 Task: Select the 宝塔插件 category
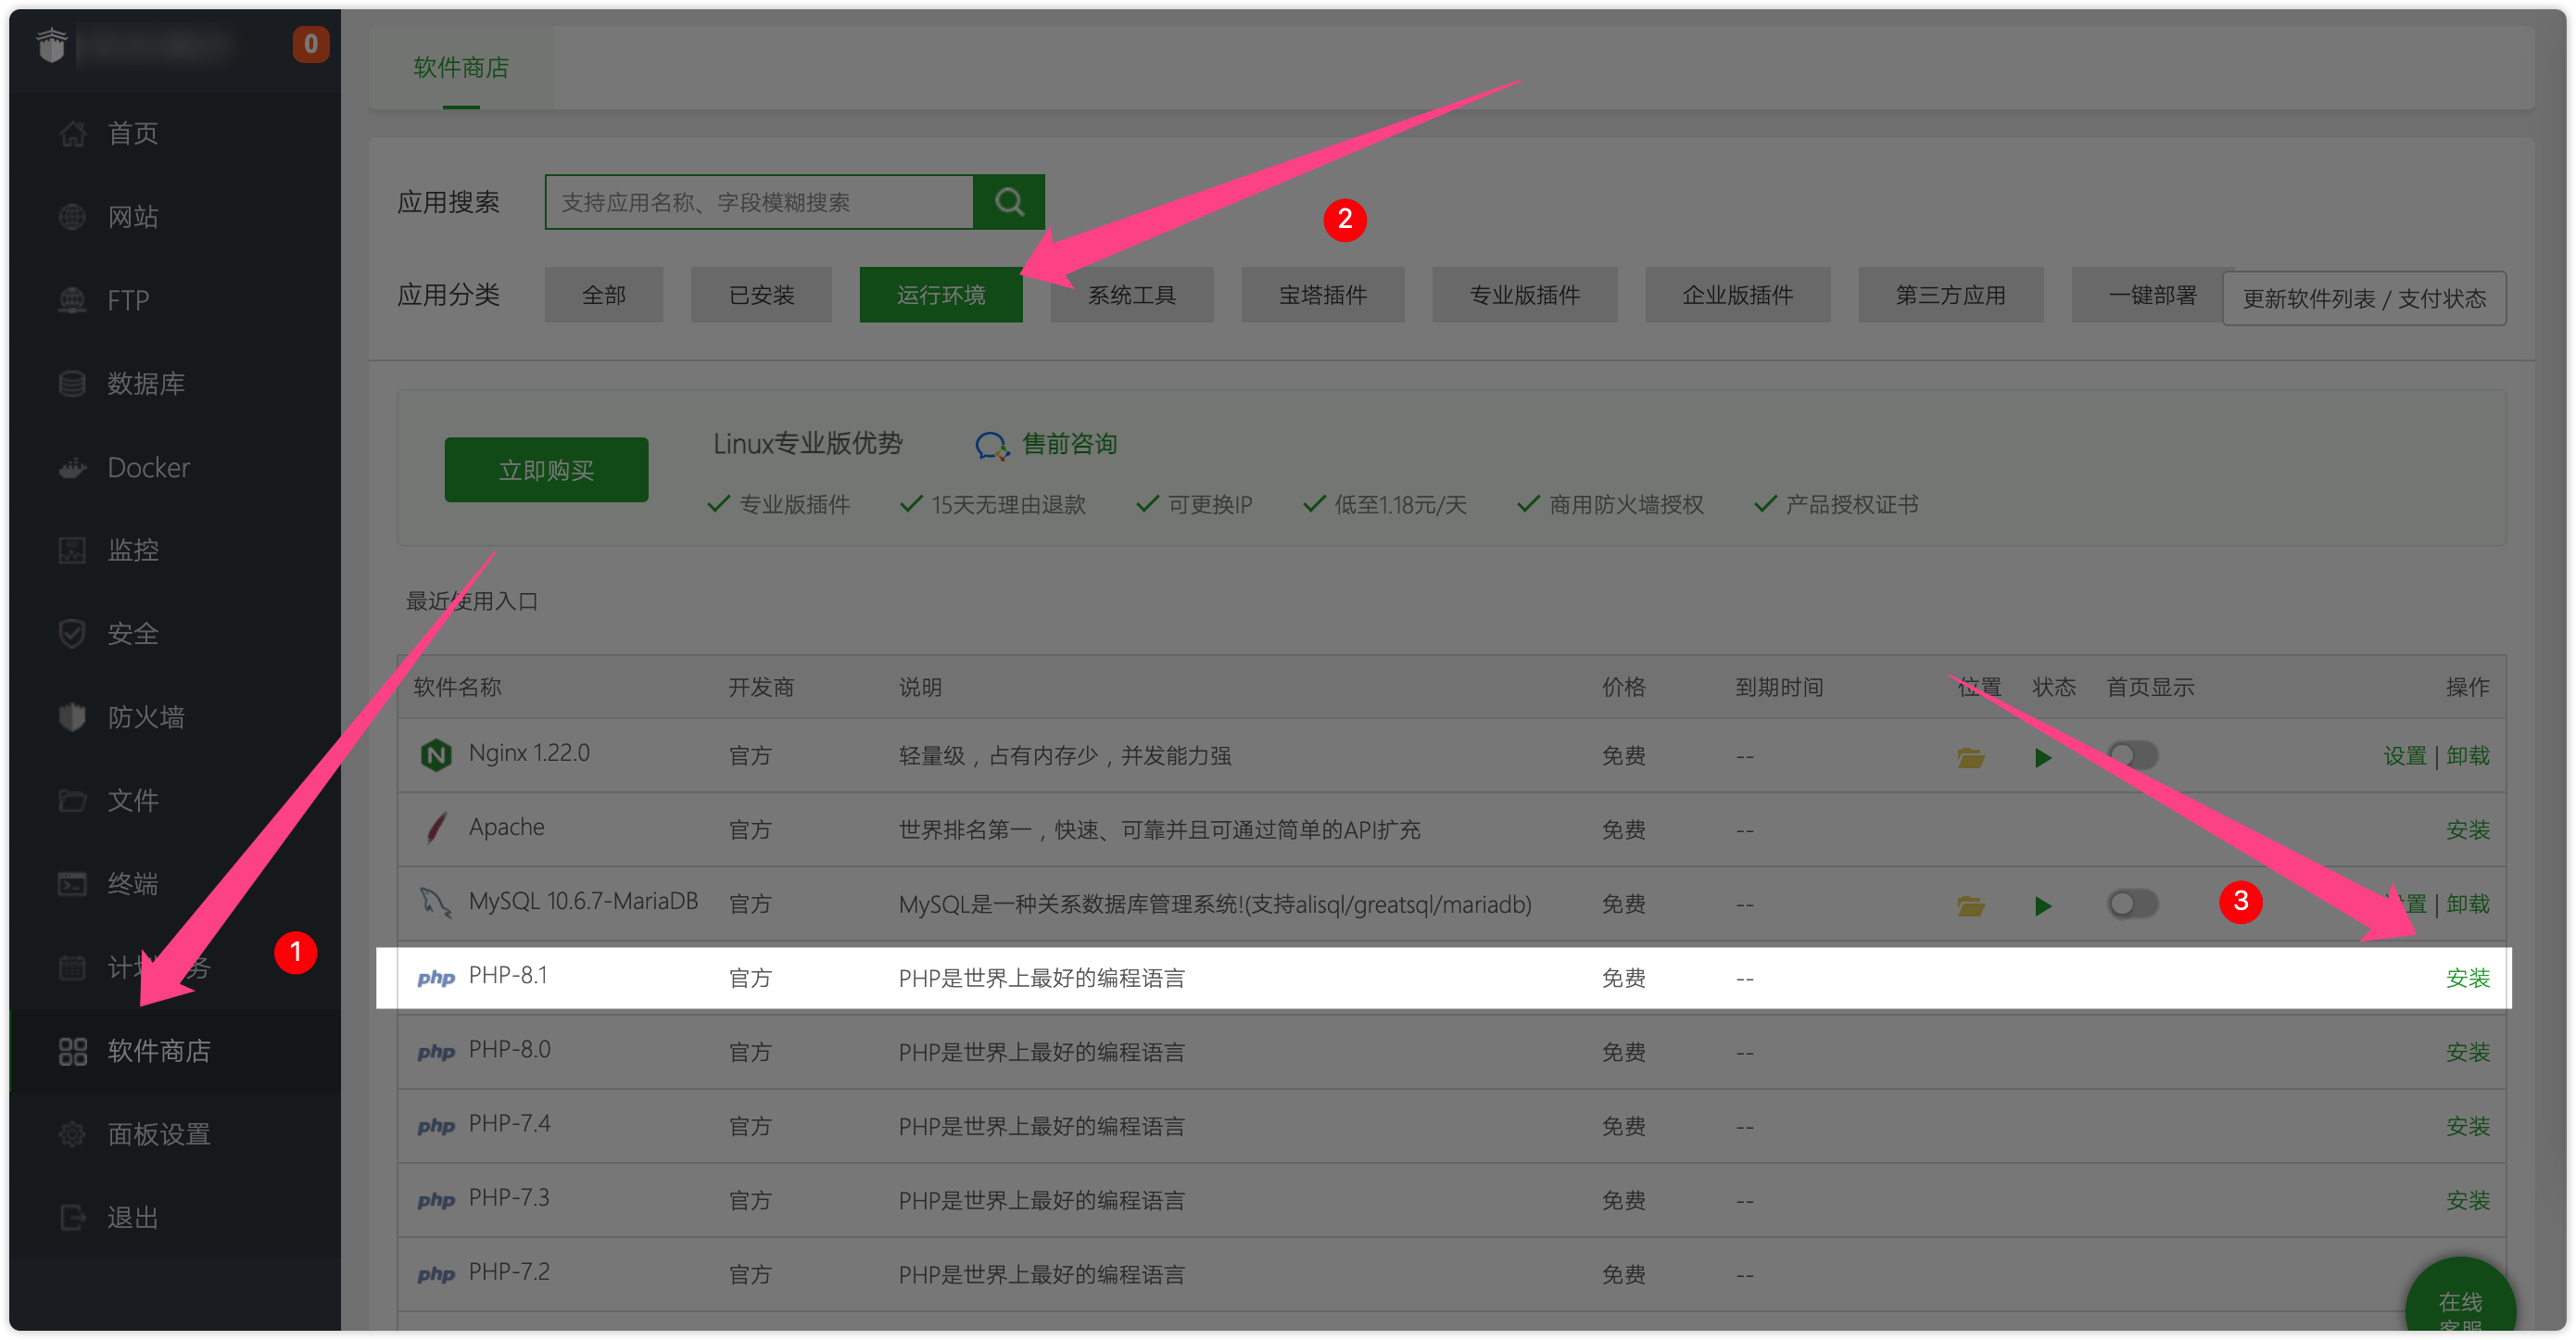coord(1323,295)
